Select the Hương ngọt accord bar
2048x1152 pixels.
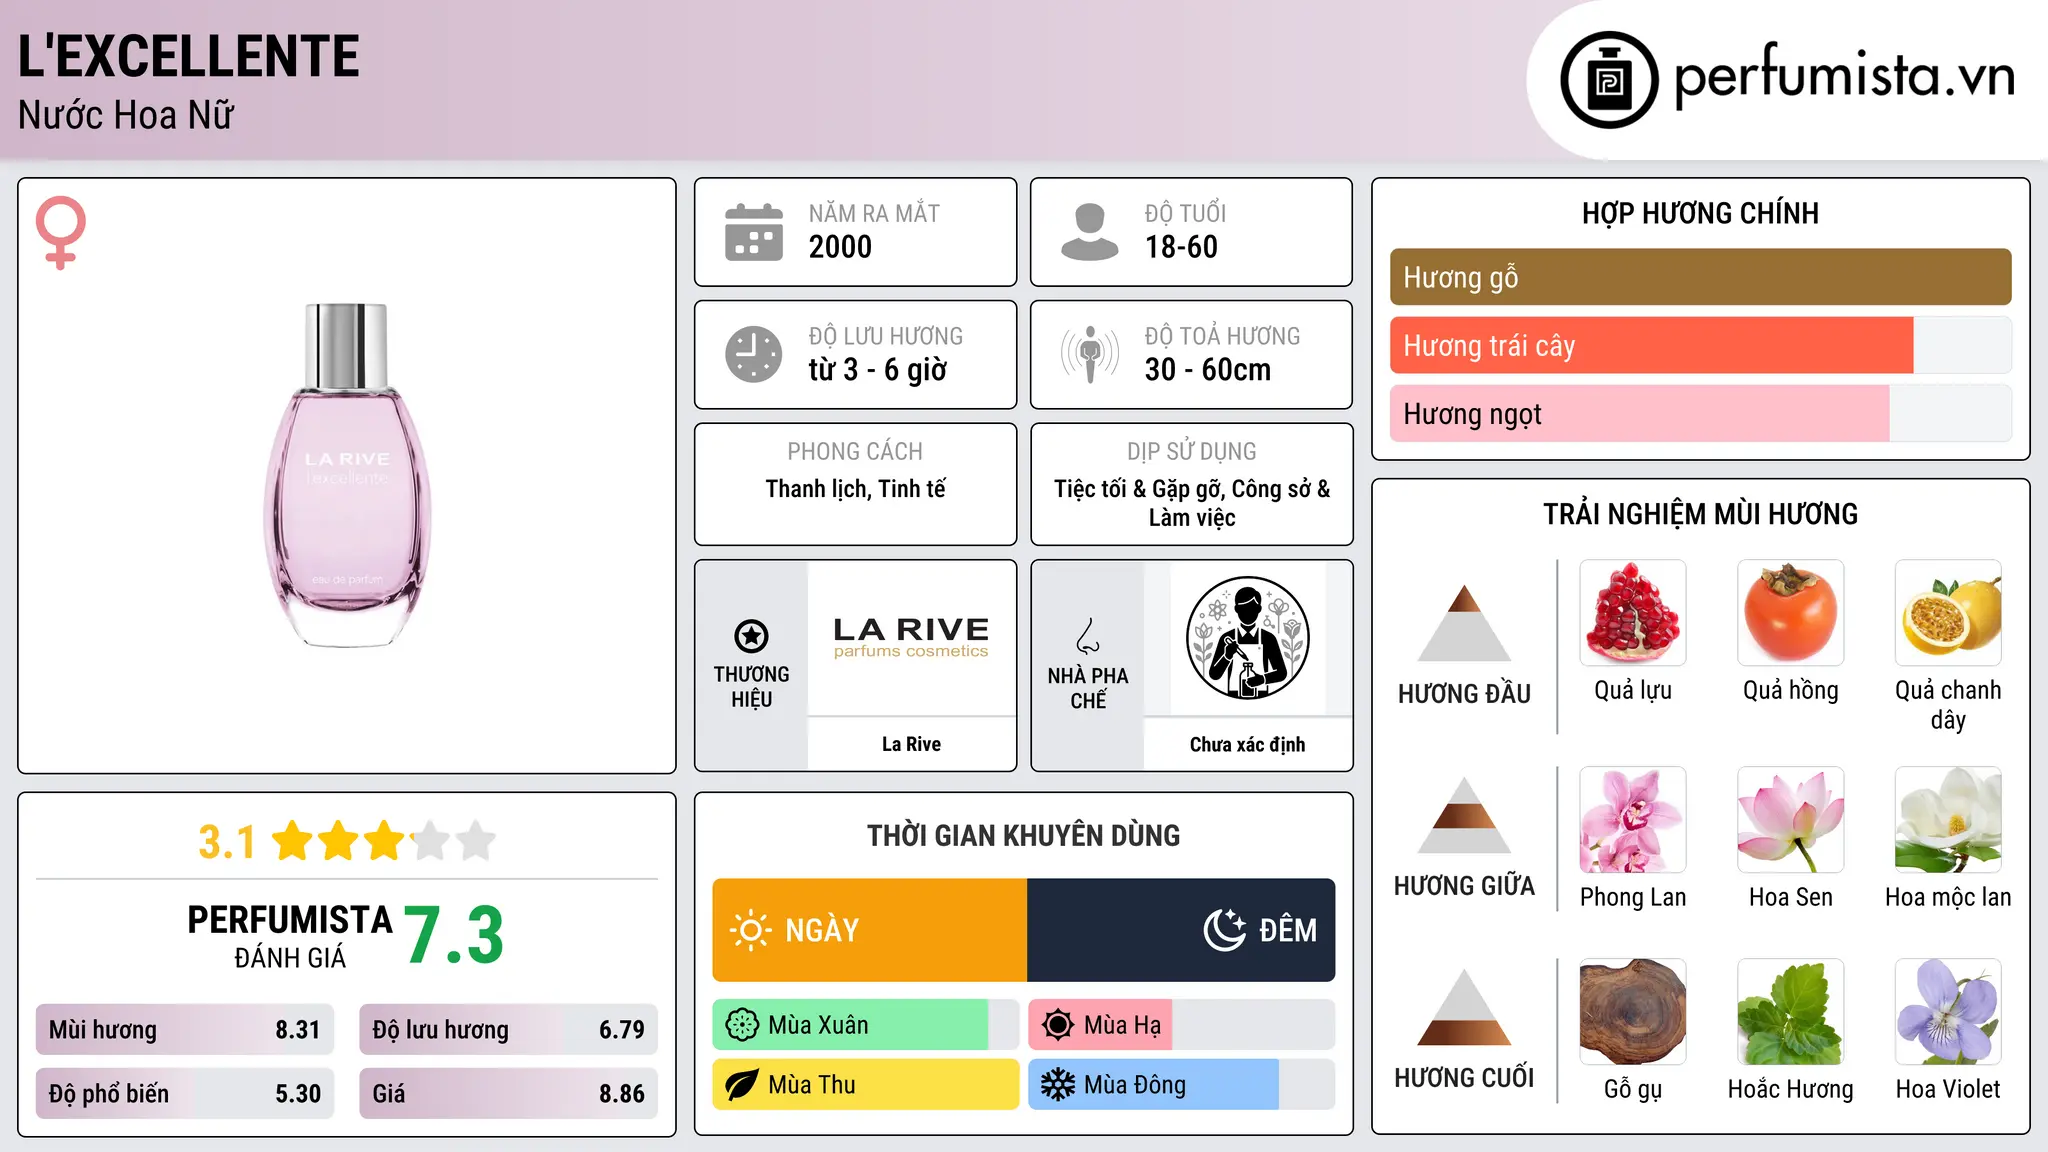(1701, 413)
